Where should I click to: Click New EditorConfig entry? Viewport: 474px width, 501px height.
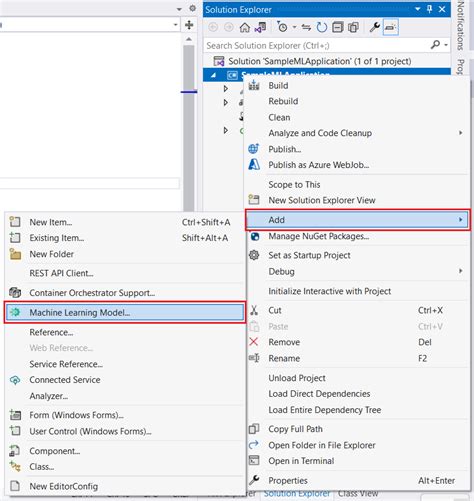pyautogui.click(x=125, y=486)
